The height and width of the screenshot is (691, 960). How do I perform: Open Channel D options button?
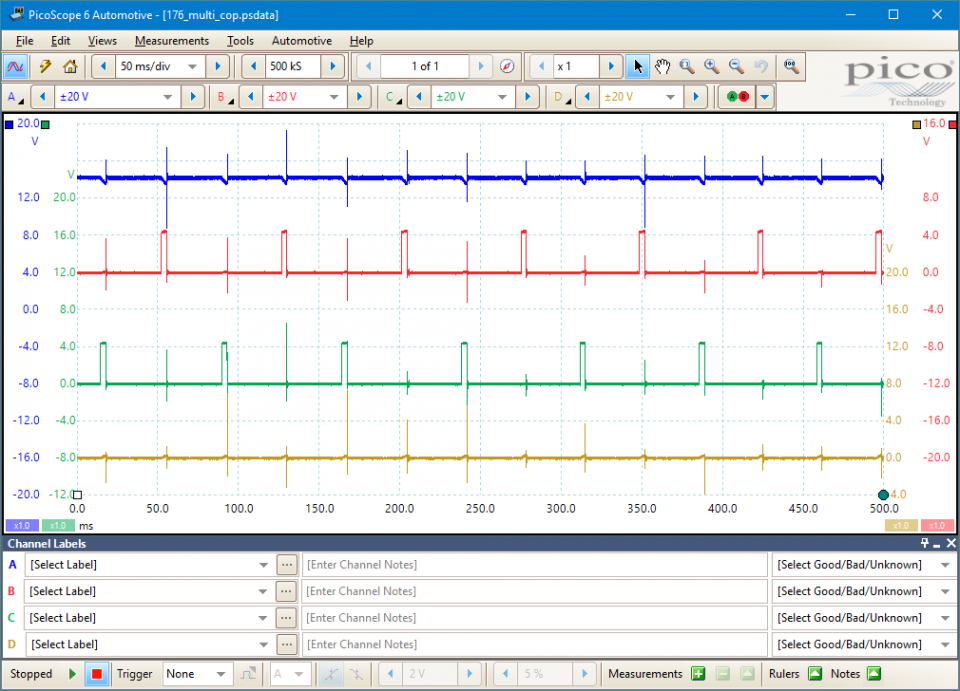pyautogui.click(x=561, y=97)
